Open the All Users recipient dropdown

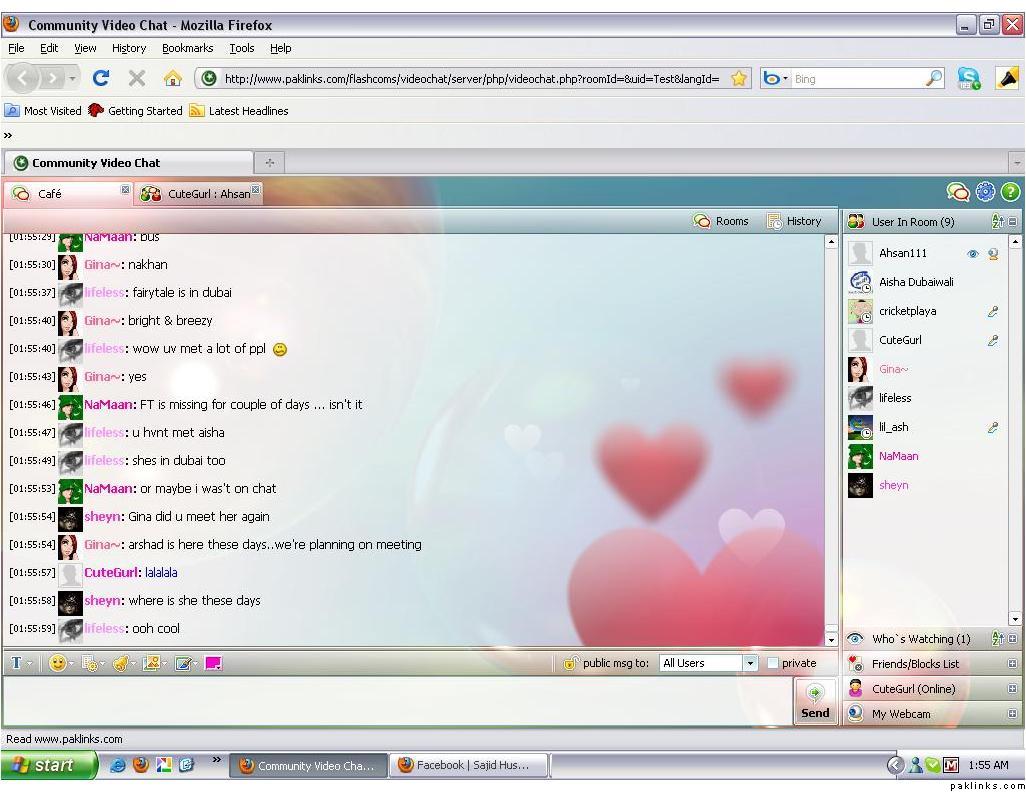click(750, 663)
